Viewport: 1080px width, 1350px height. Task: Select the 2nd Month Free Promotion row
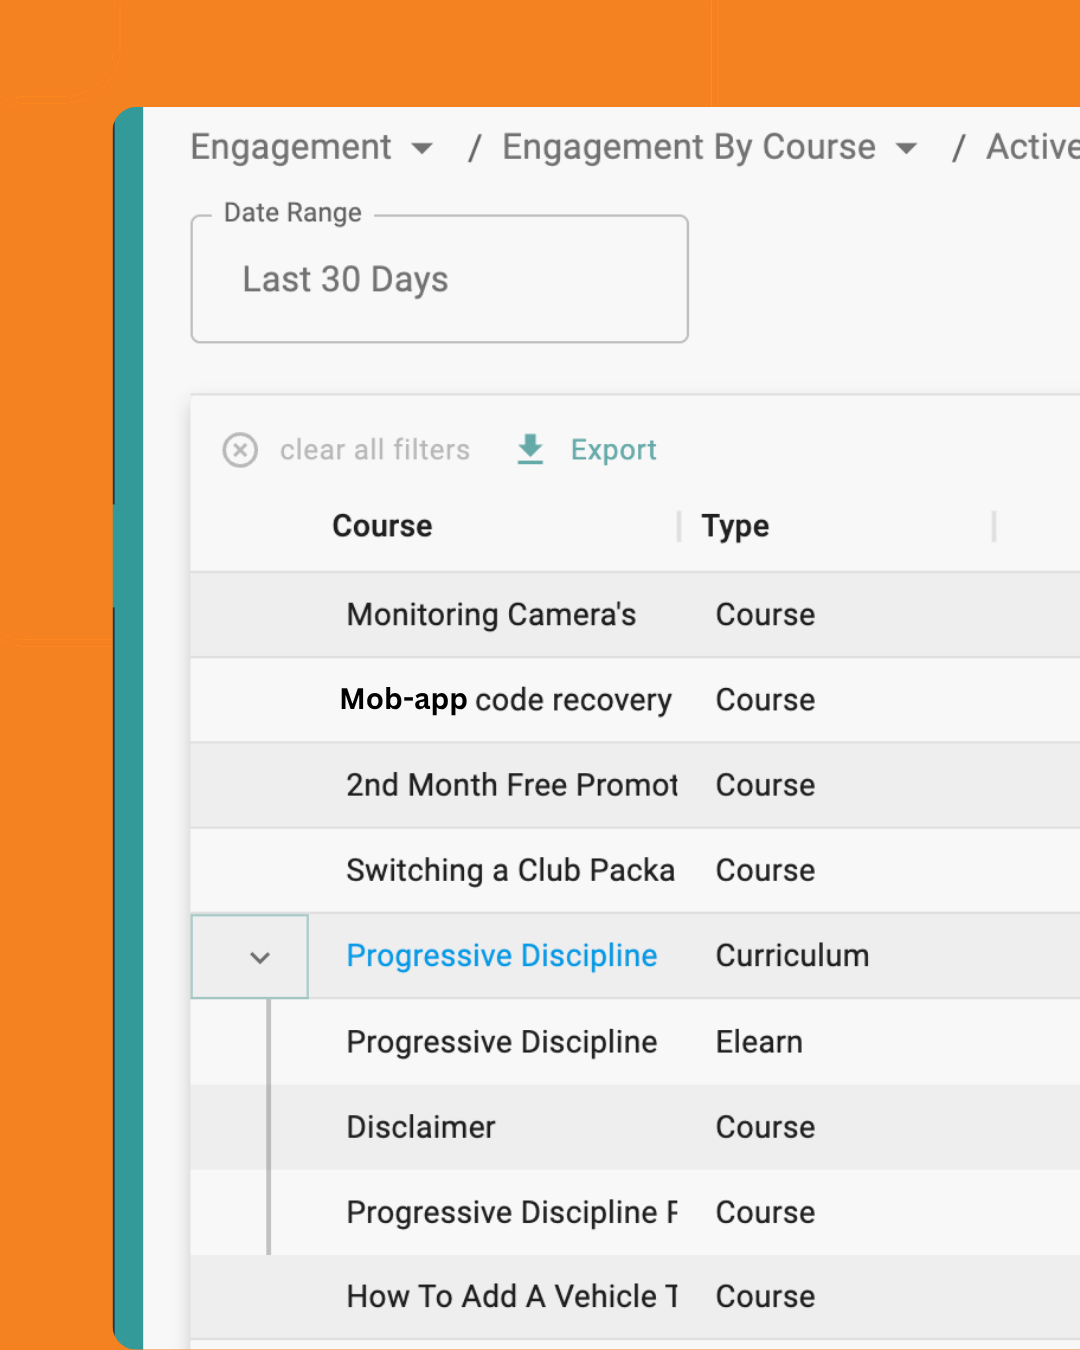click(x=511, y=785)
